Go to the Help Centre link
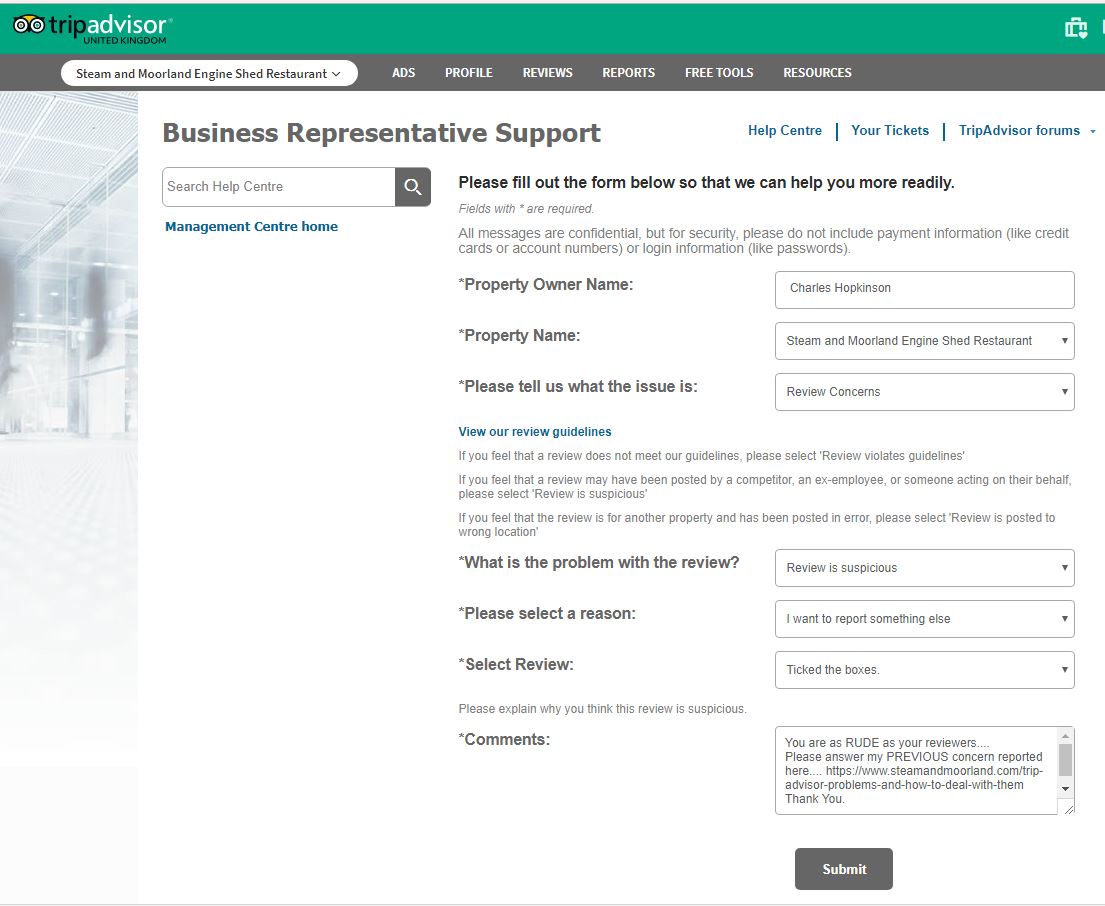The width and height of the screenshot is (1105, 906). 784,130
